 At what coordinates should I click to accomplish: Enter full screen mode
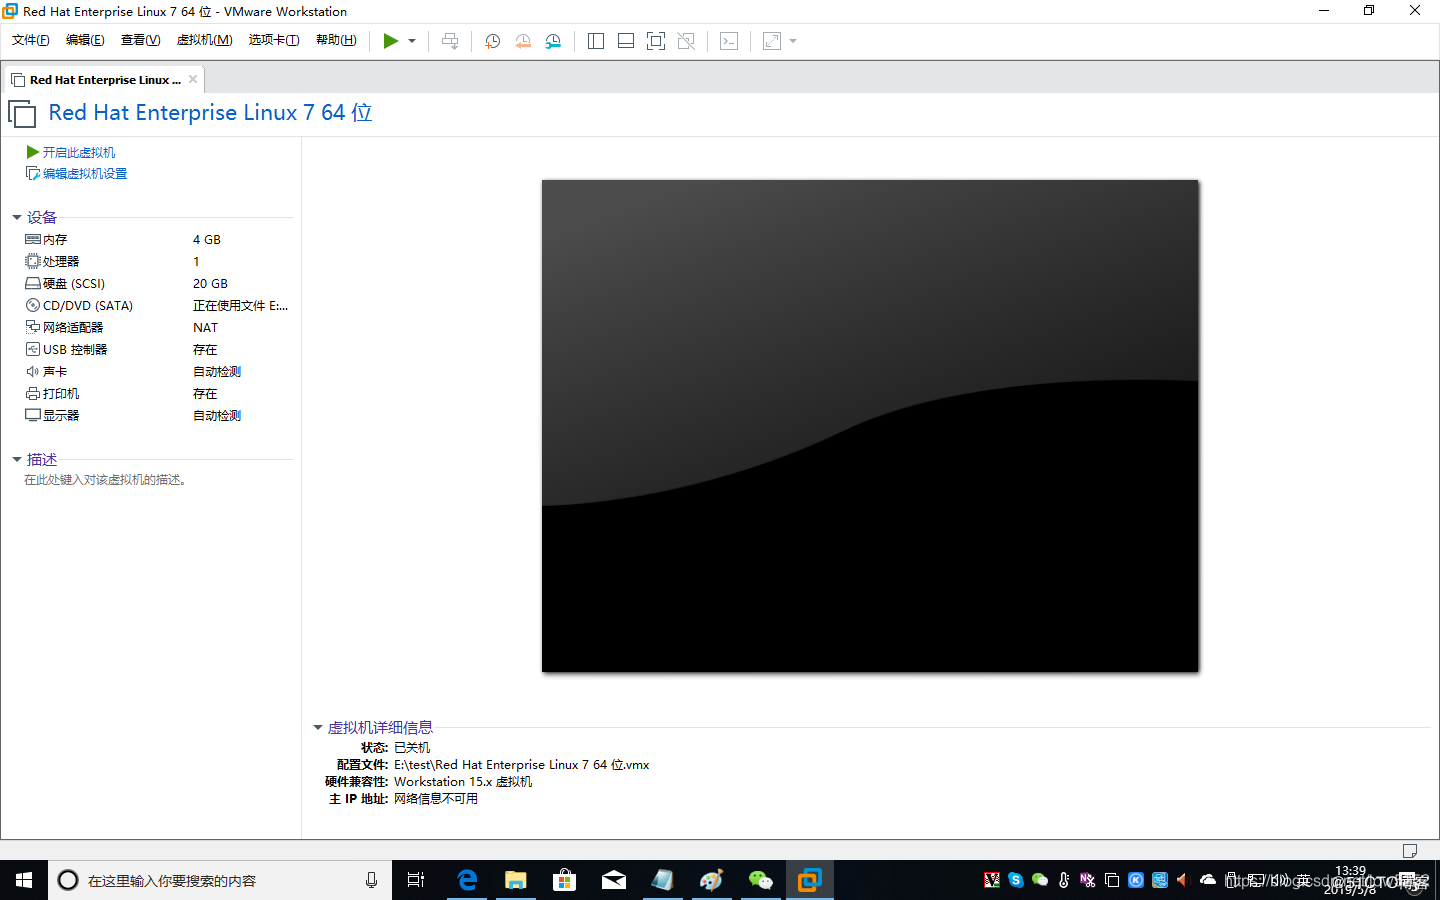656,41
